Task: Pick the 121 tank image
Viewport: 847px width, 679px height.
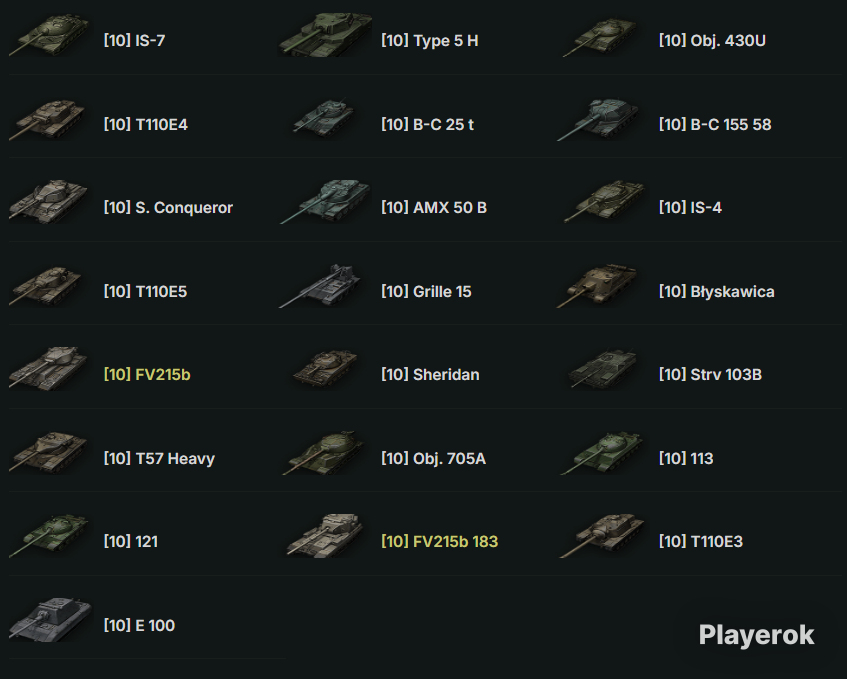Action: point(50,535)
